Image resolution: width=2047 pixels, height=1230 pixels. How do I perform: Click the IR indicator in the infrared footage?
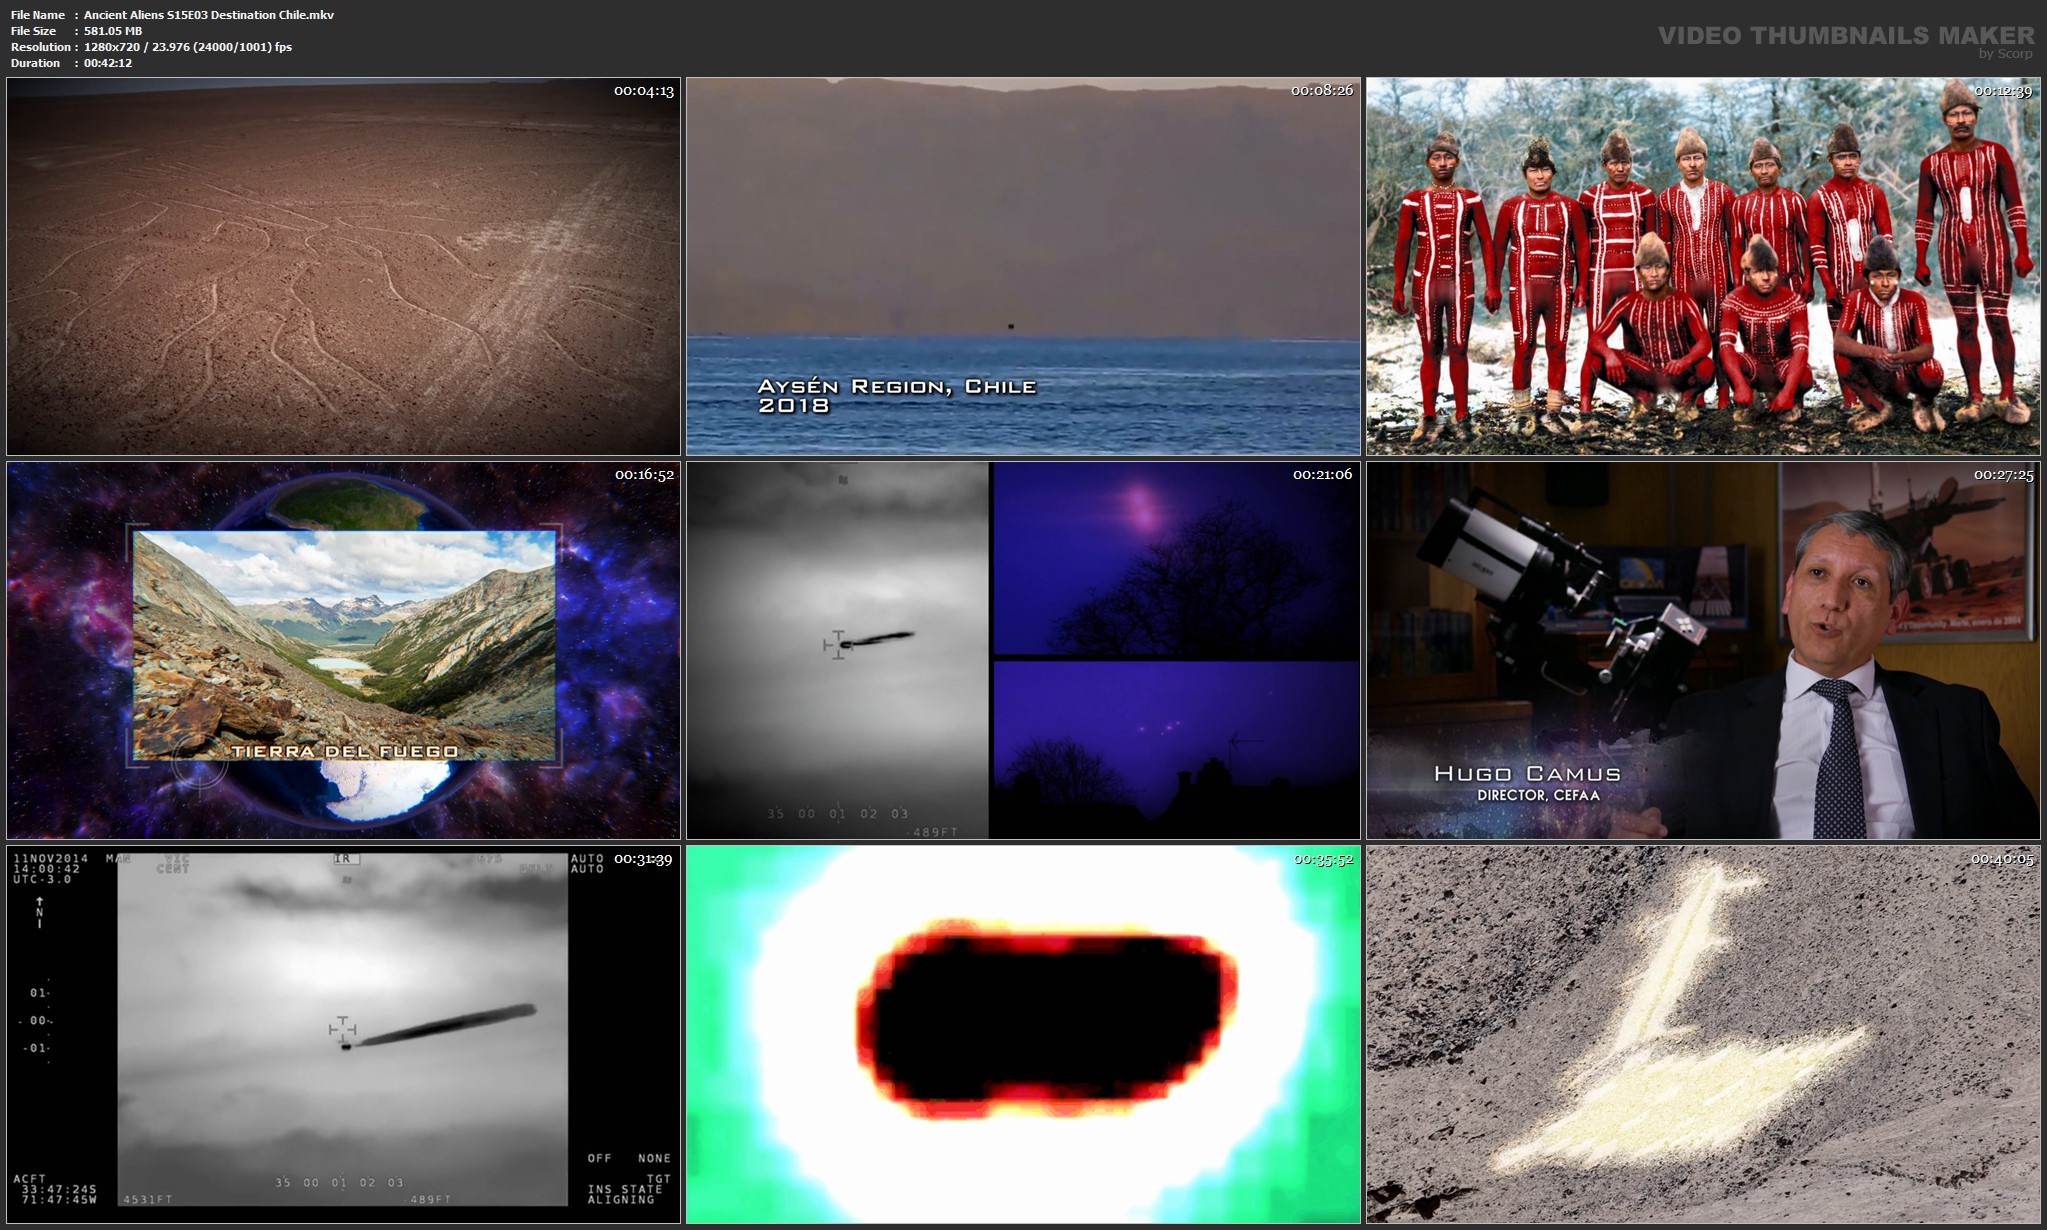[344, 859]
